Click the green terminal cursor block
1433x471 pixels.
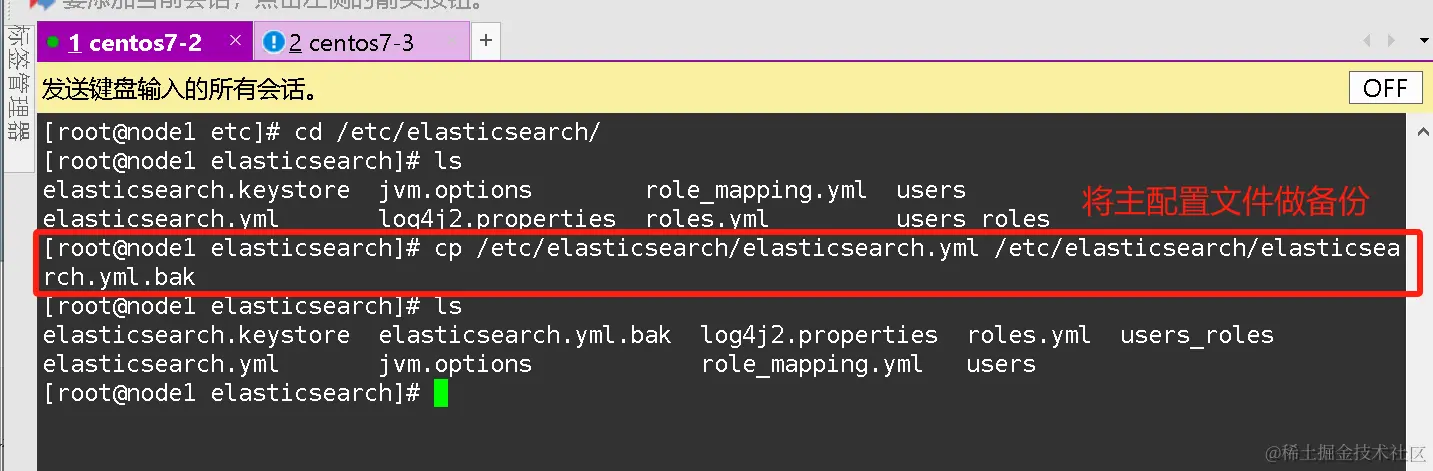[441, 393]
